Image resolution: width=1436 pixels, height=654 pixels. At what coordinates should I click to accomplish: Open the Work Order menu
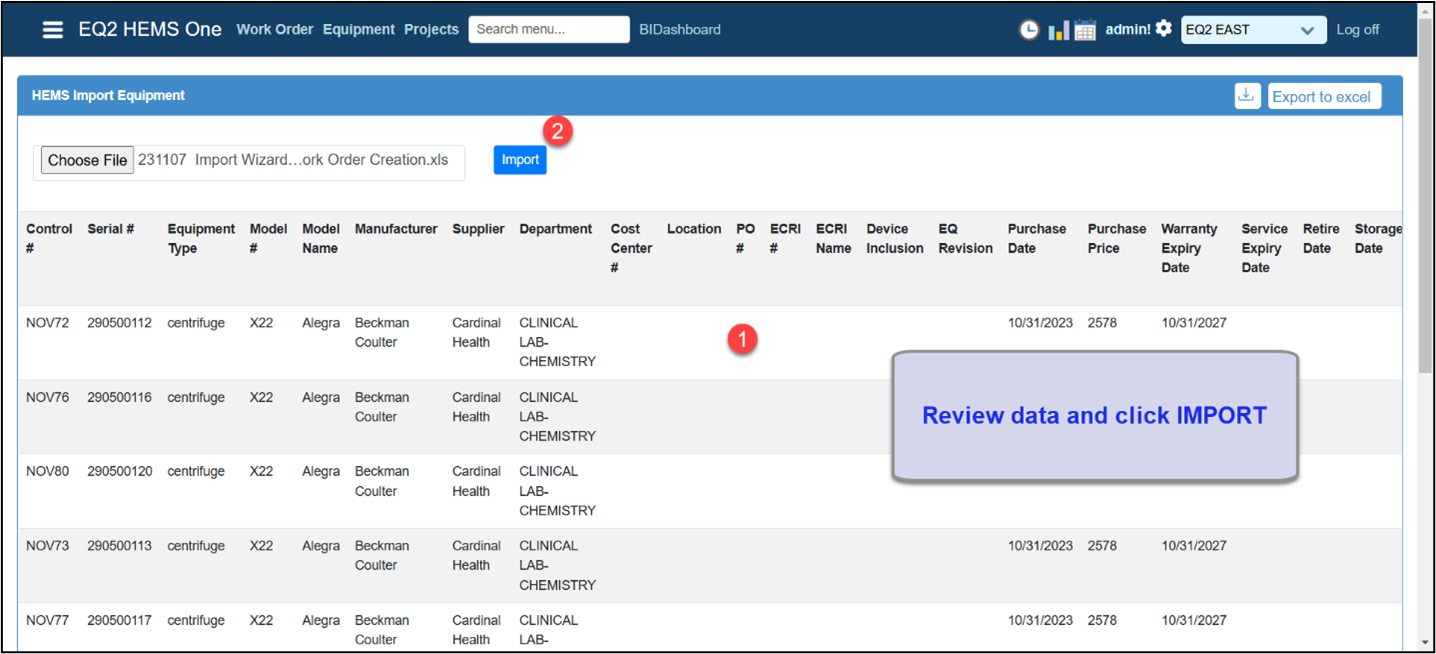(x=275, y=30)
